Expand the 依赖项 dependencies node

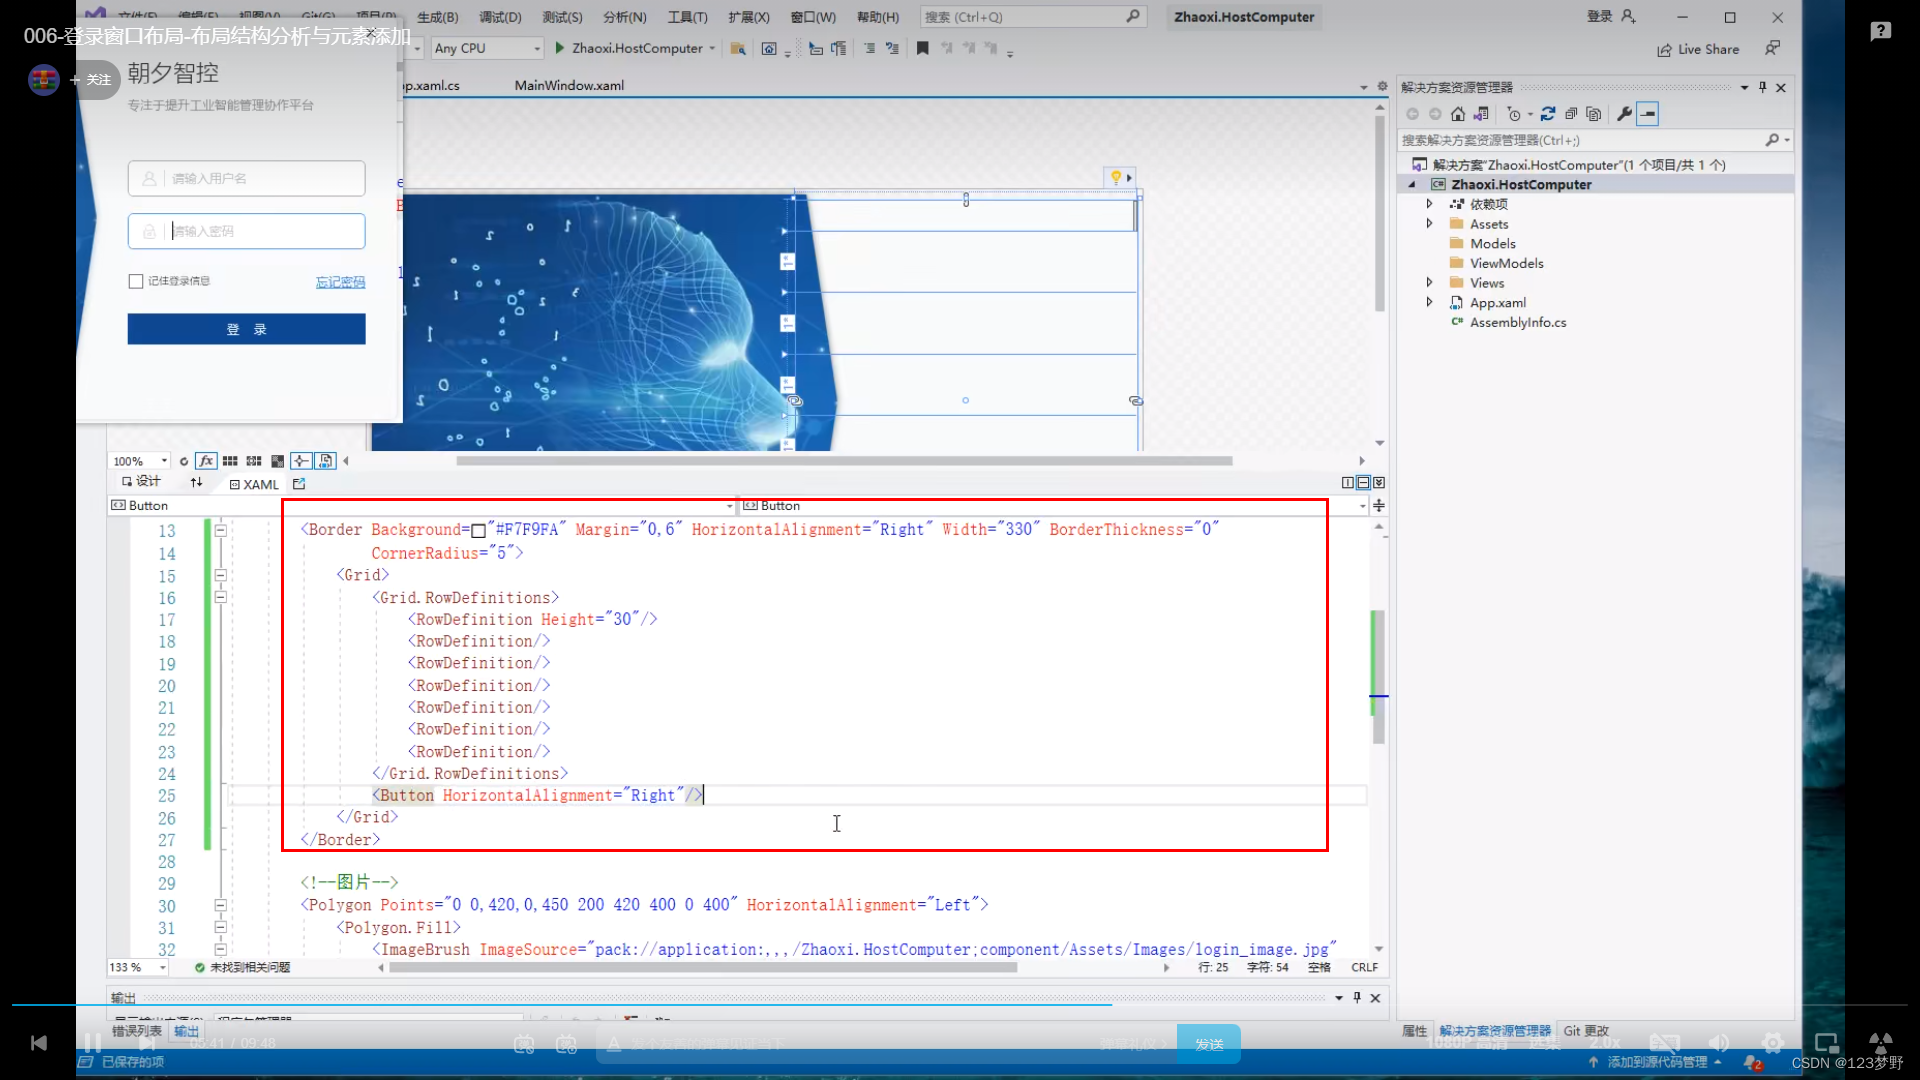(x=1429, y=204)
